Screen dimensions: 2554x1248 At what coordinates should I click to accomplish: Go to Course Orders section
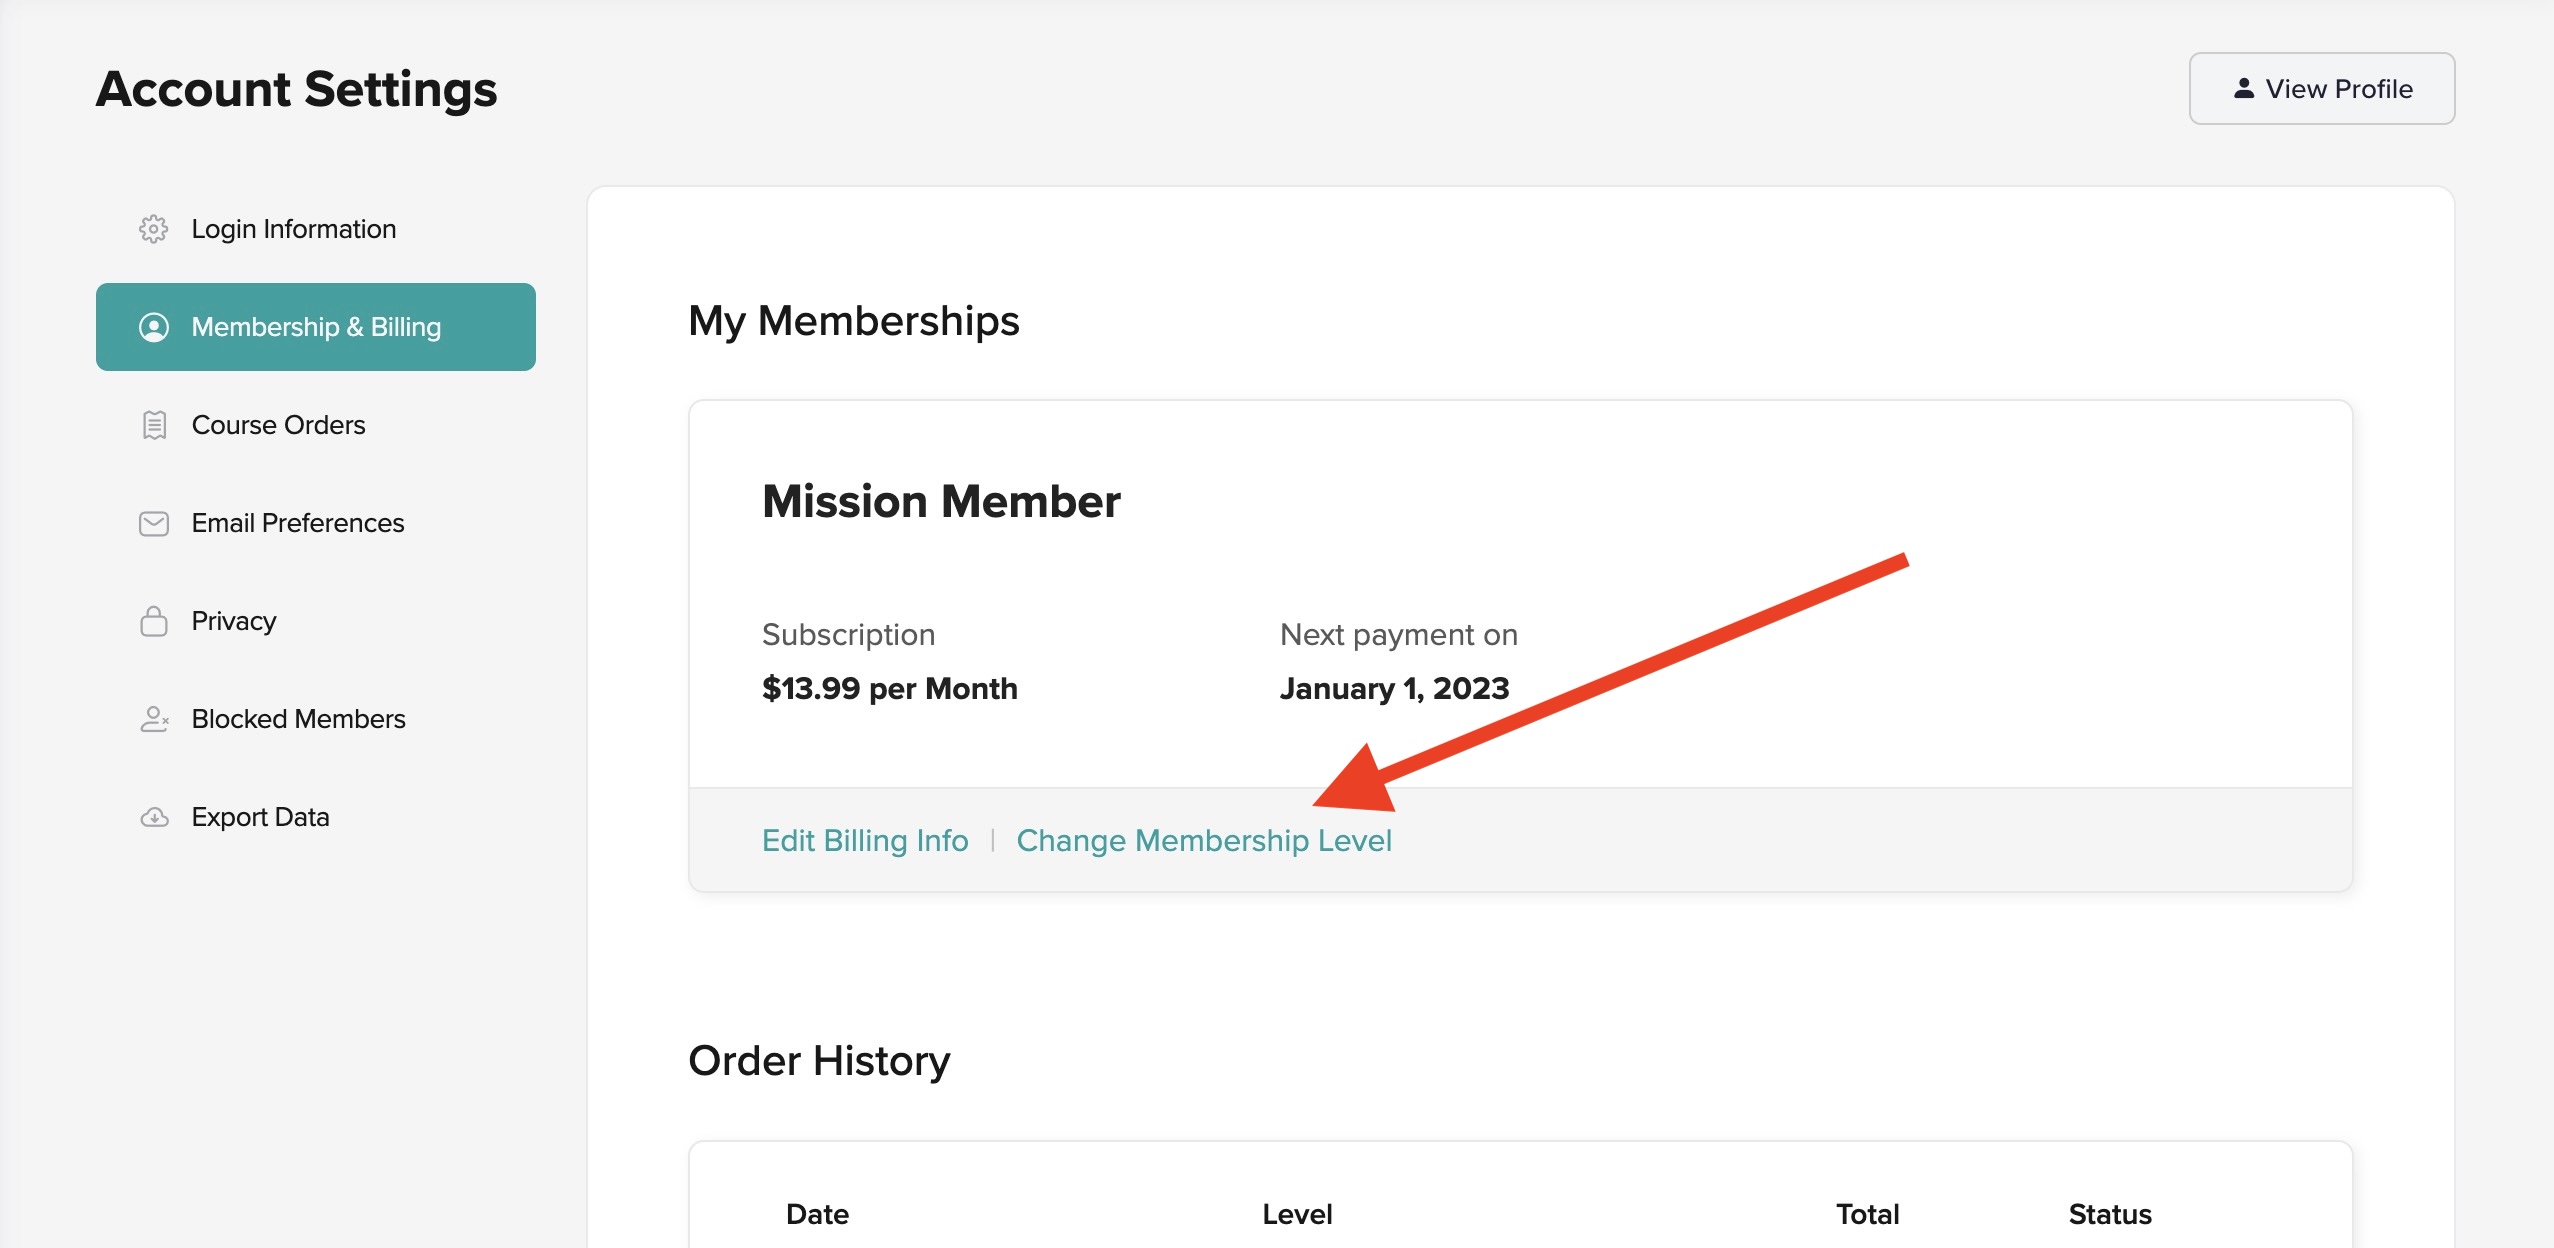(x=278, y=425)
